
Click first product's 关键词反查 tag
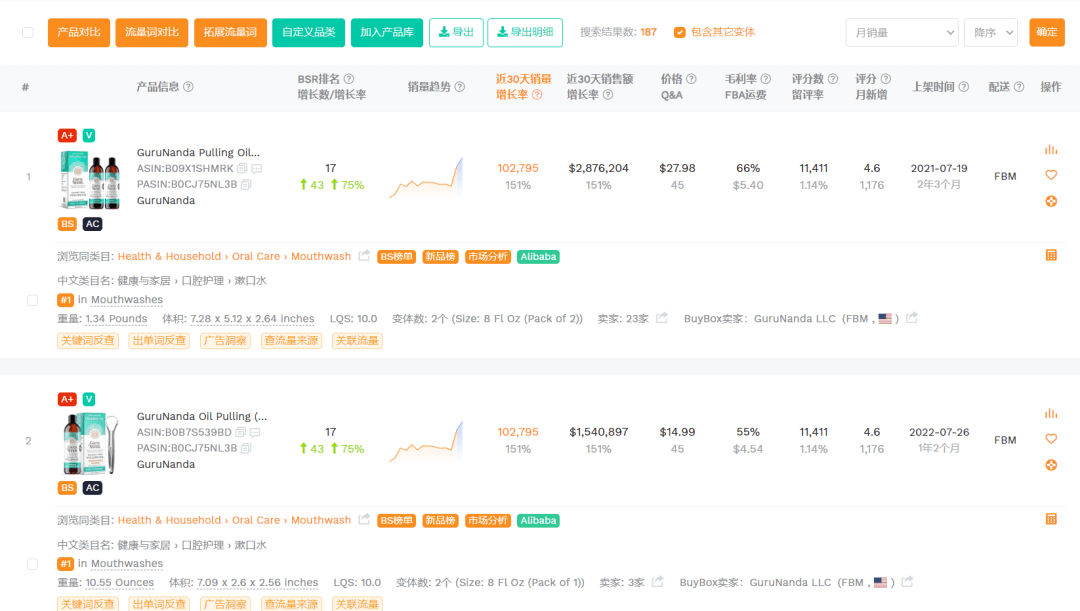pos(87,340)
